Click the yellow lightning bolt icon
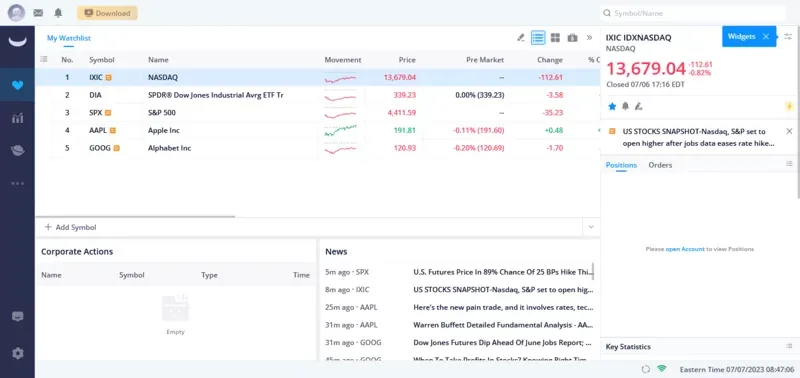The height and width of the screenshot is (378, 800). (789, 106)
